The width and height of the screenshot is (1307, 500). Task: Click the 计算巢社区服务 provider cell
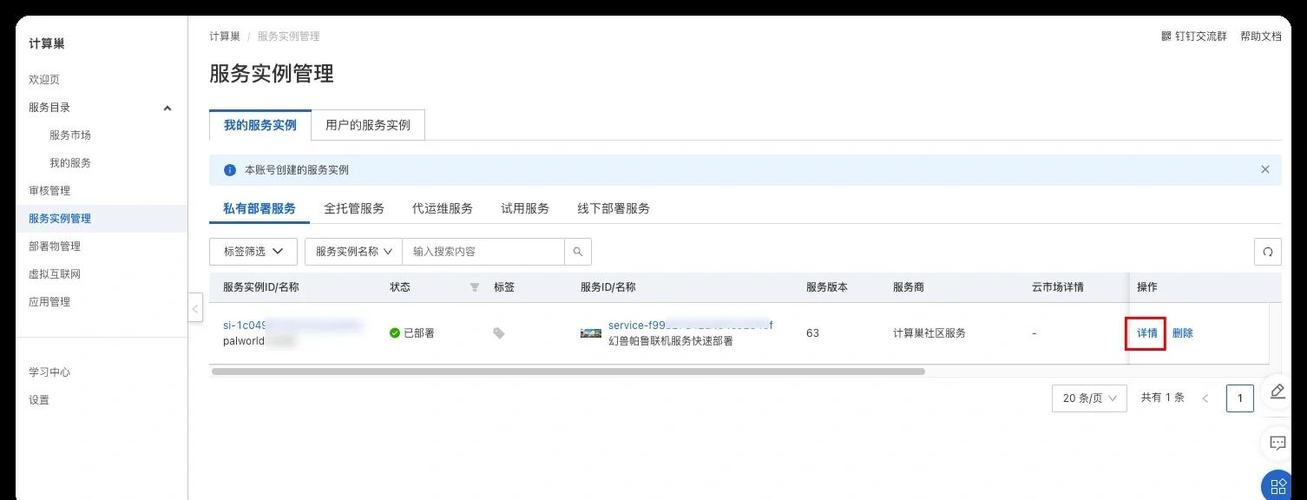click(929, 333)
